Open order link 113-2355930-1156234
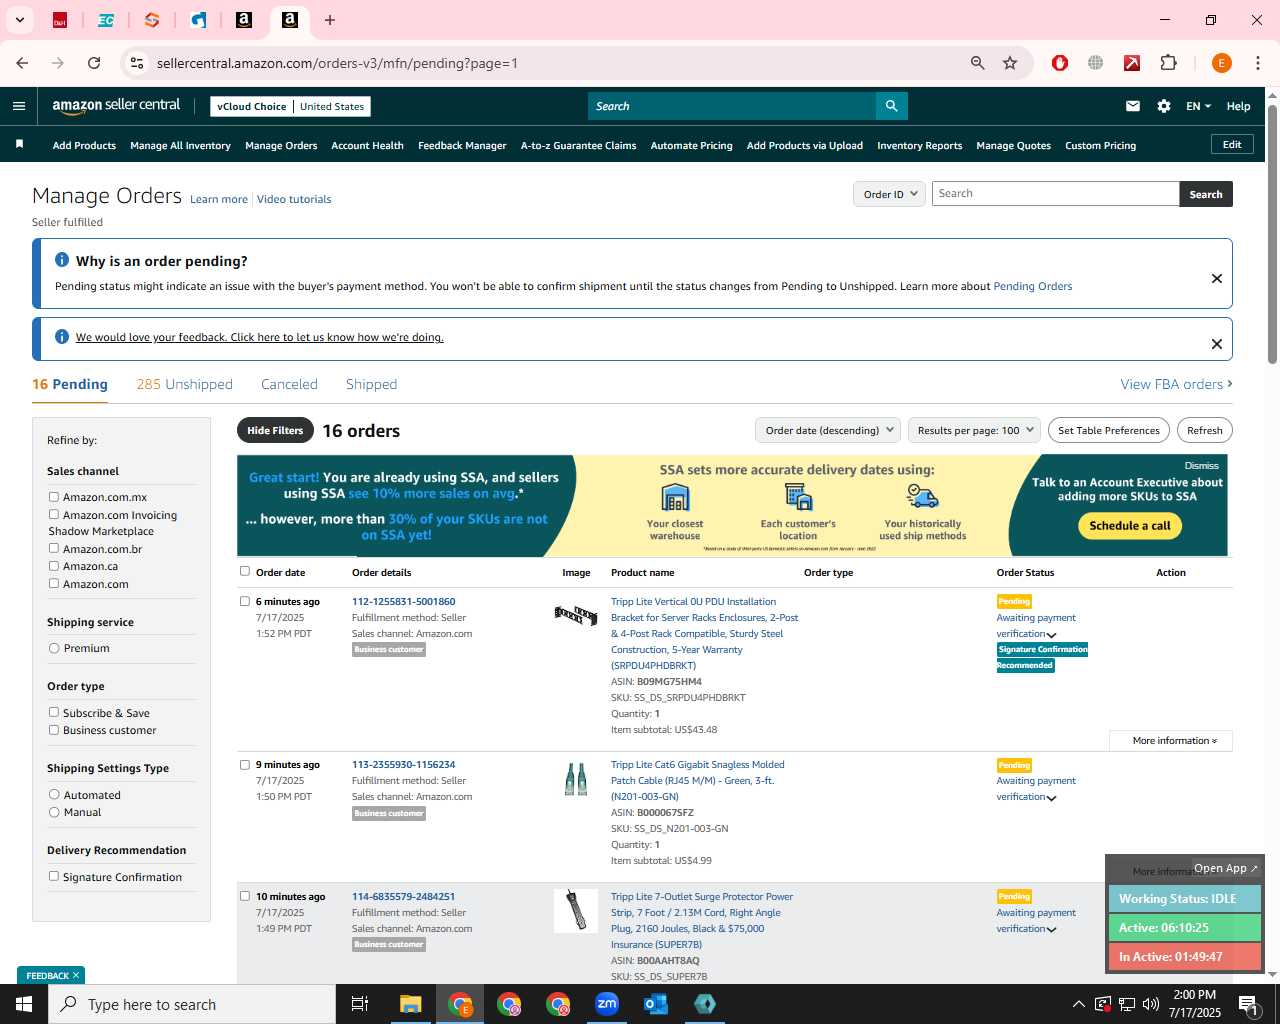1280x1024 pixels. (x=403, y=764)
